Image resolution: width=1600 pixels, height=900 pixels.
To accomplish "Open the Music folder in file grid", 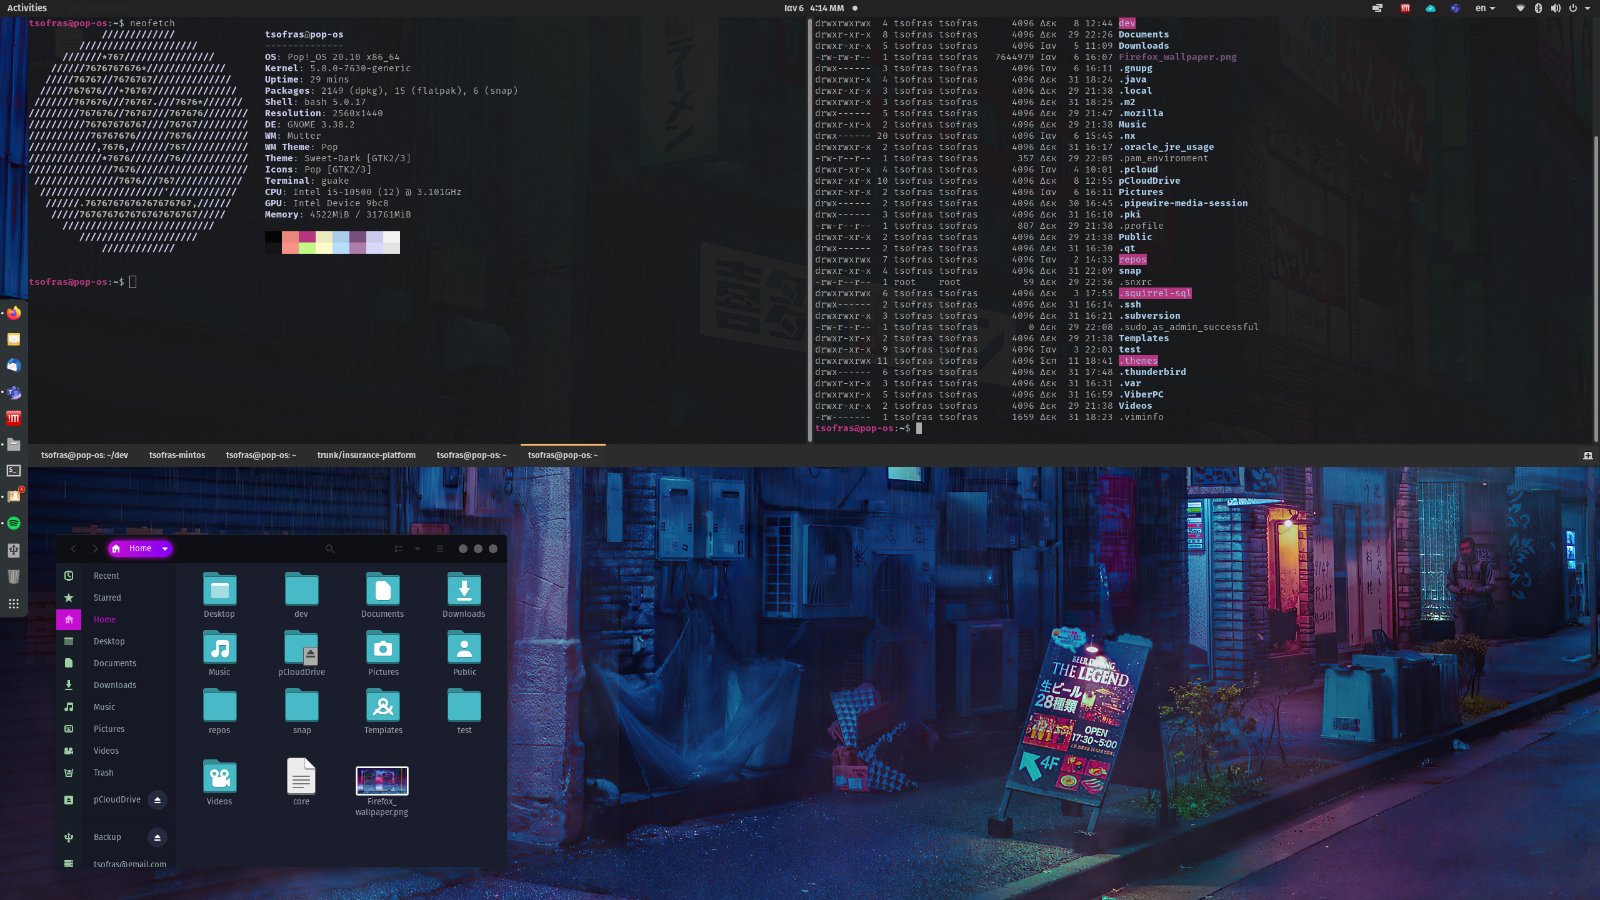I will click(x=219, y=653).
